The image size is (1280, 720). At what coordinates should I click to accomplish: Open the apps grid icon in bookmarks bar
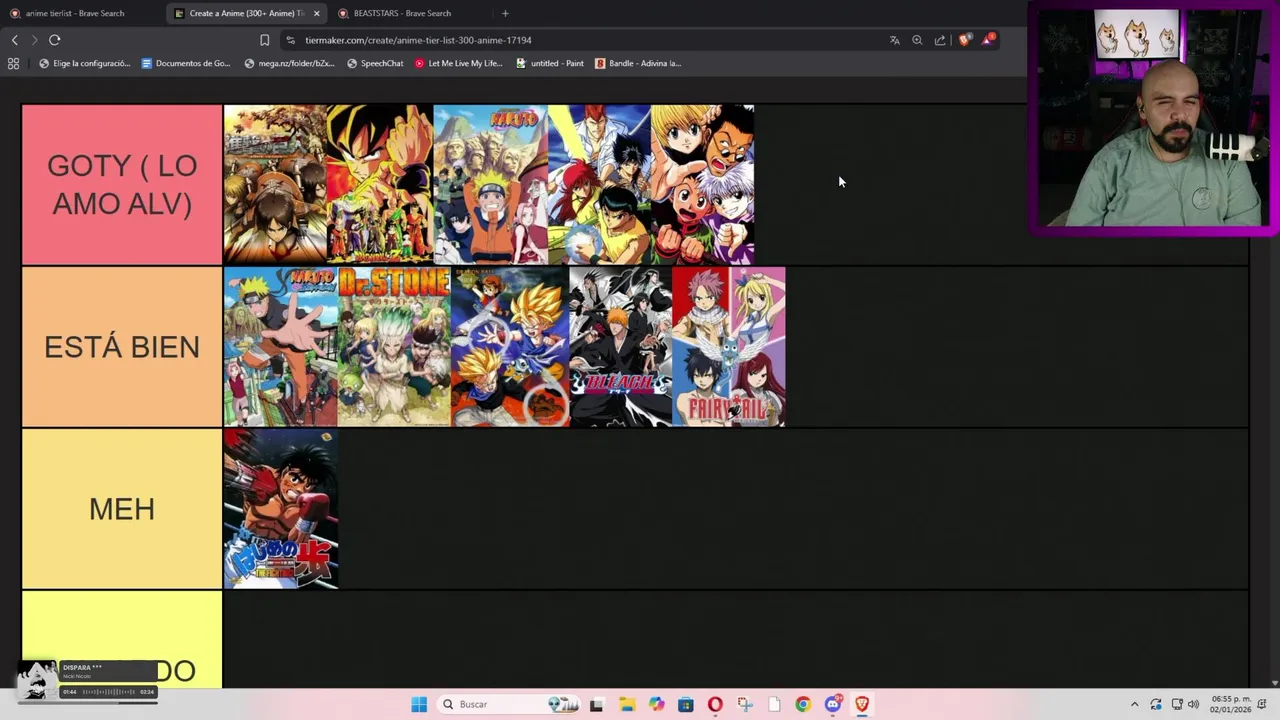click(x=13, y=63)
